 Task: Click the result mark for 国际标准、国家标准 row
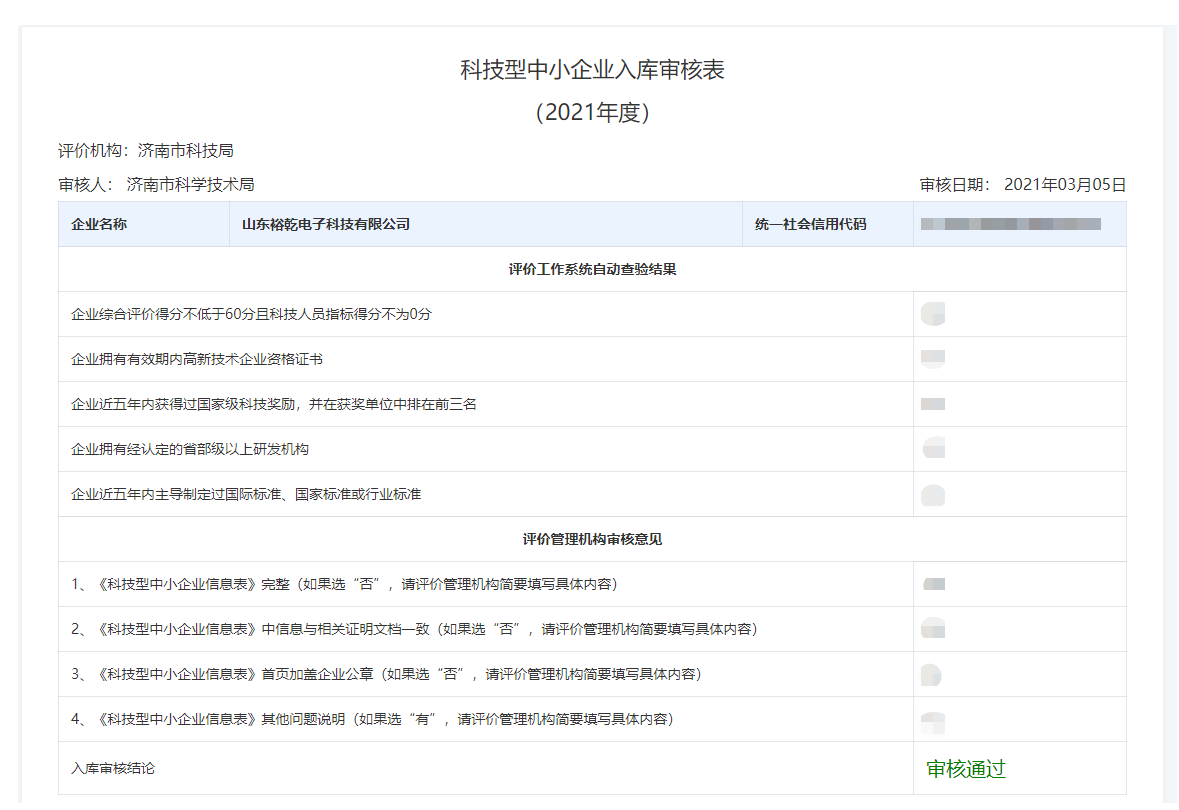(x=932, y=494)
